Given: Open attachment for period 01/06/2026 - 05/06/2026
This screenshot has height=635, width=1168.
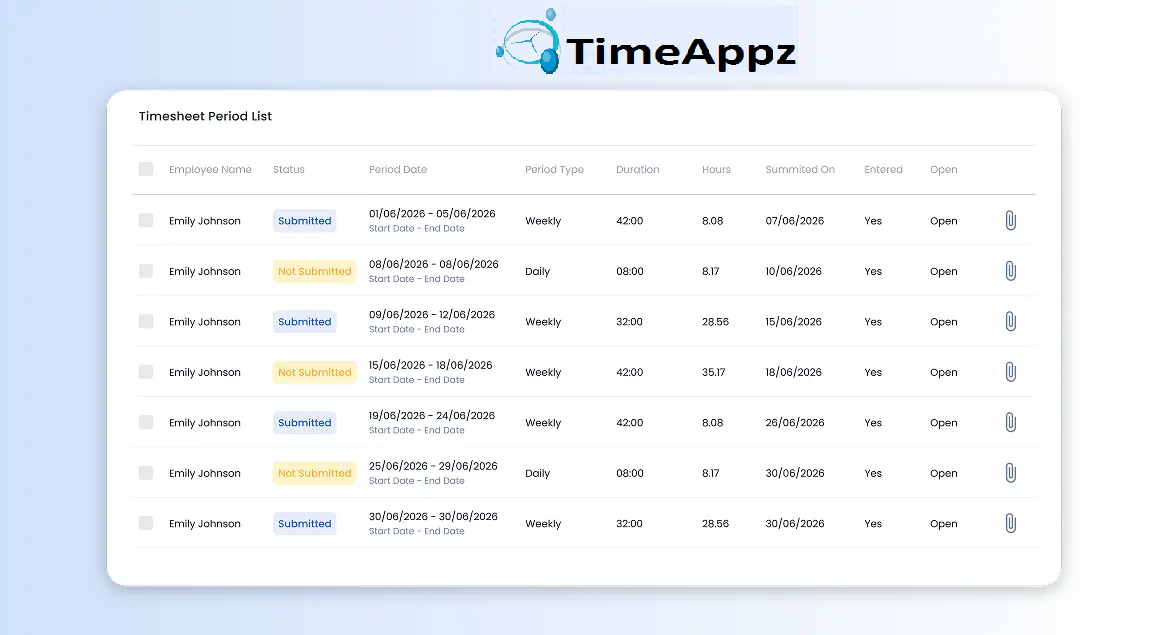Looking at the screenshot, I should [1010, 221].
